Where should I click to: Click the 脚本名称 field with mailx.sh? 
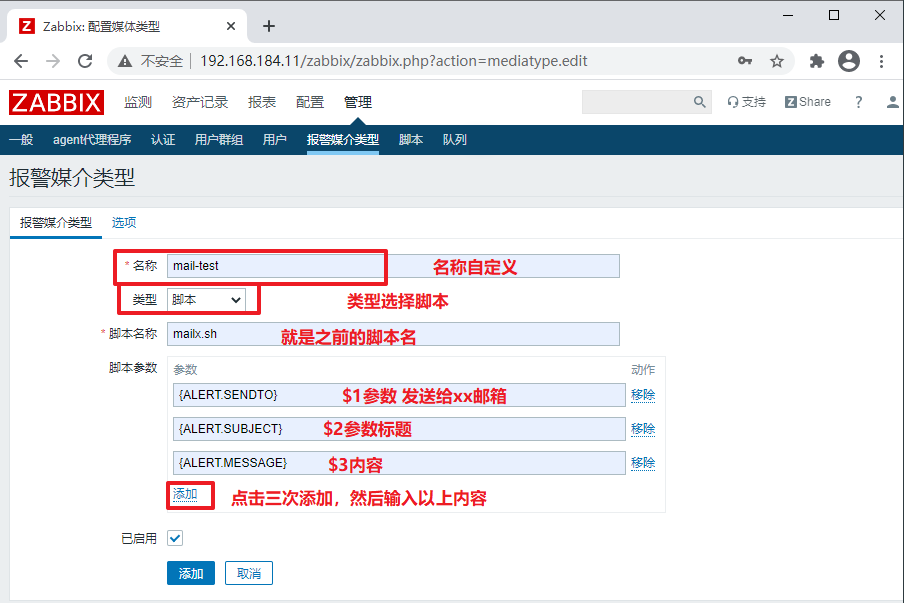[x=393, y=334]
